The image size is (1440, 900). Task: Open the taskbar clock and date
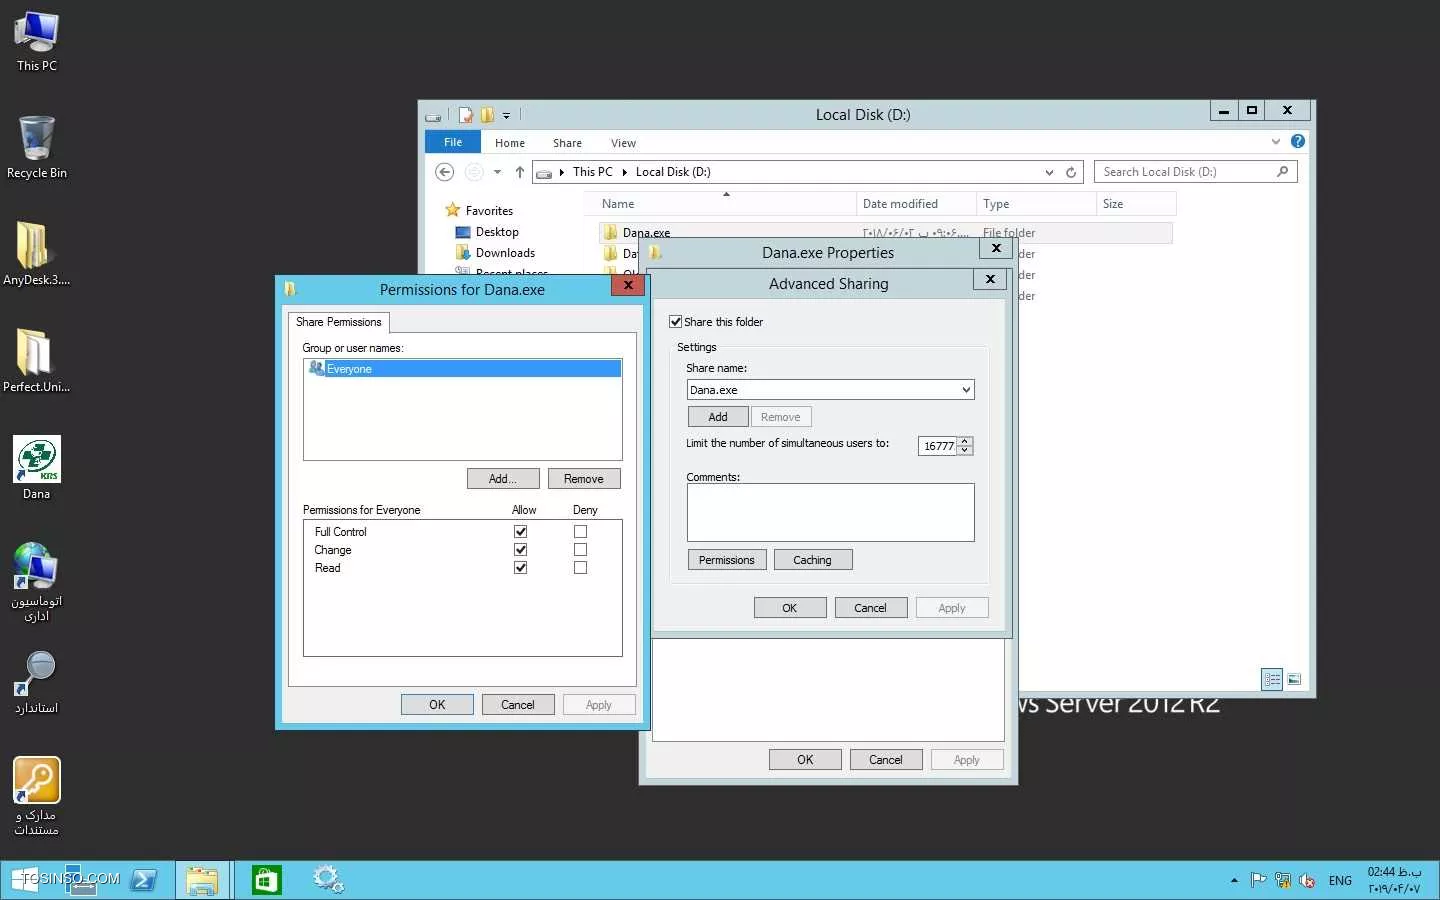pyautogui.click(x=1394, y=880)
